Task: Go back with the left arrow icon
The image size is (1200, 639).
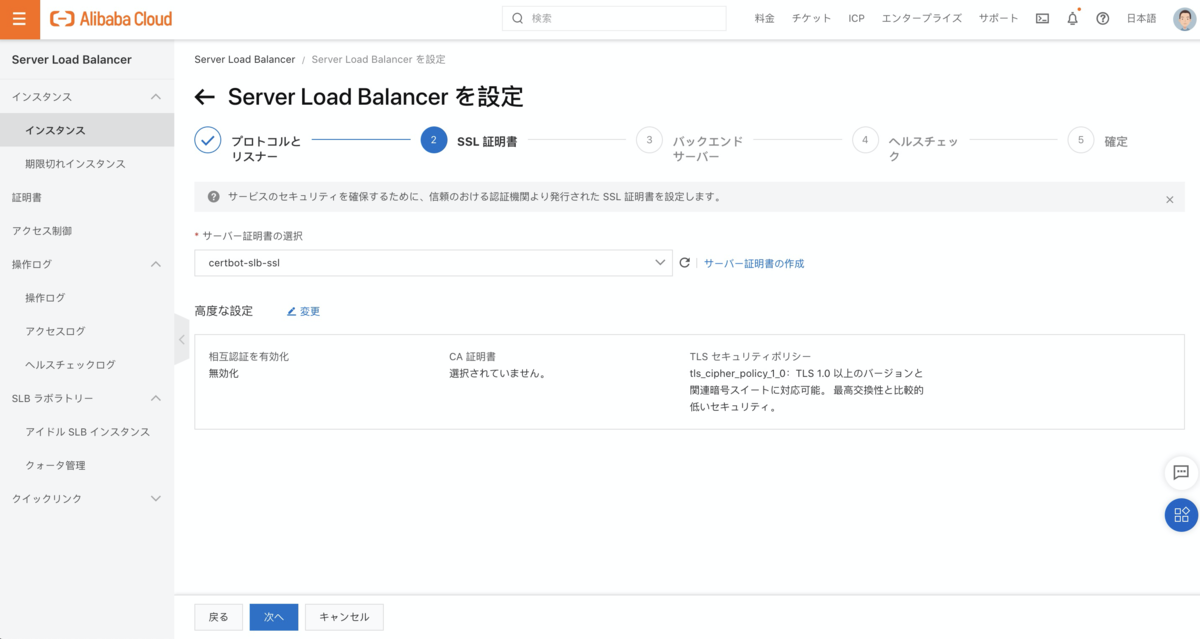Action: click(205, 97)
